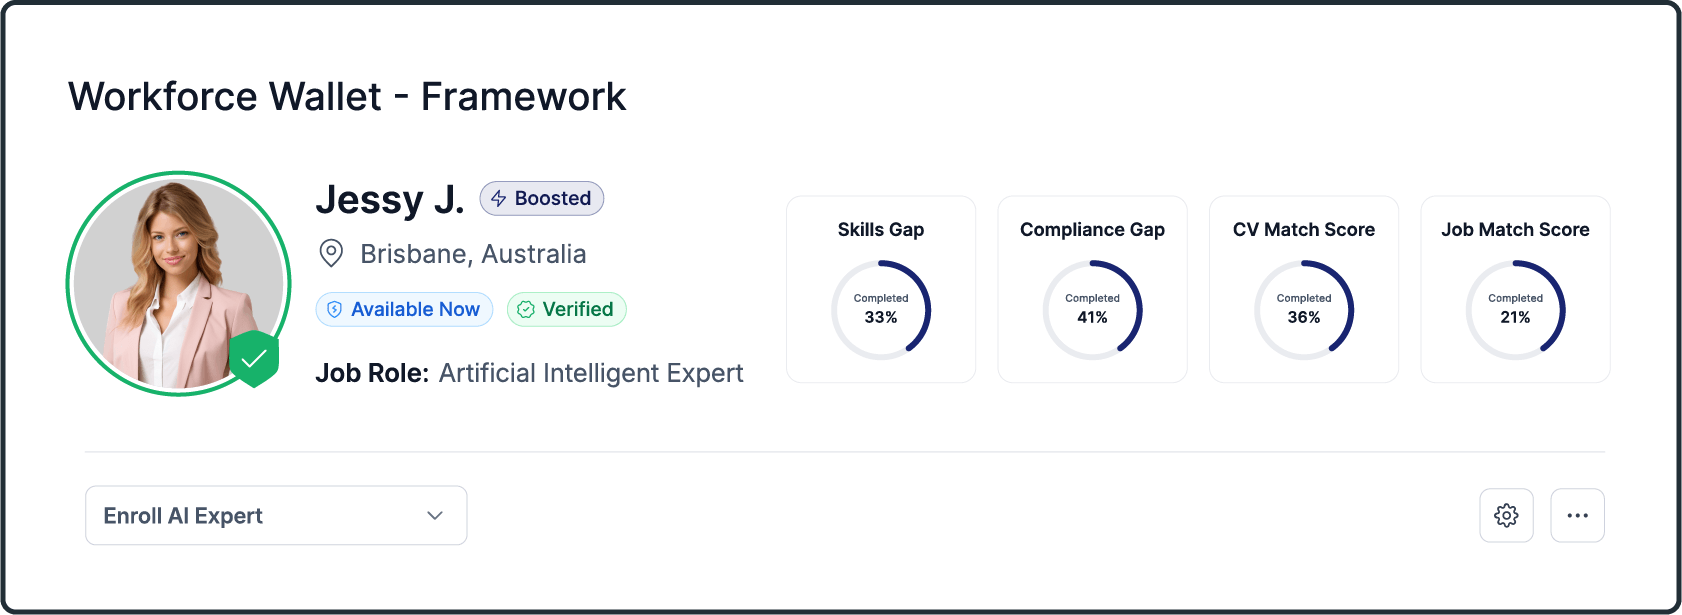Open the Enroll AI Expert dropdown
Viewport: 1682px width, 615px height.
coord(275,516)
